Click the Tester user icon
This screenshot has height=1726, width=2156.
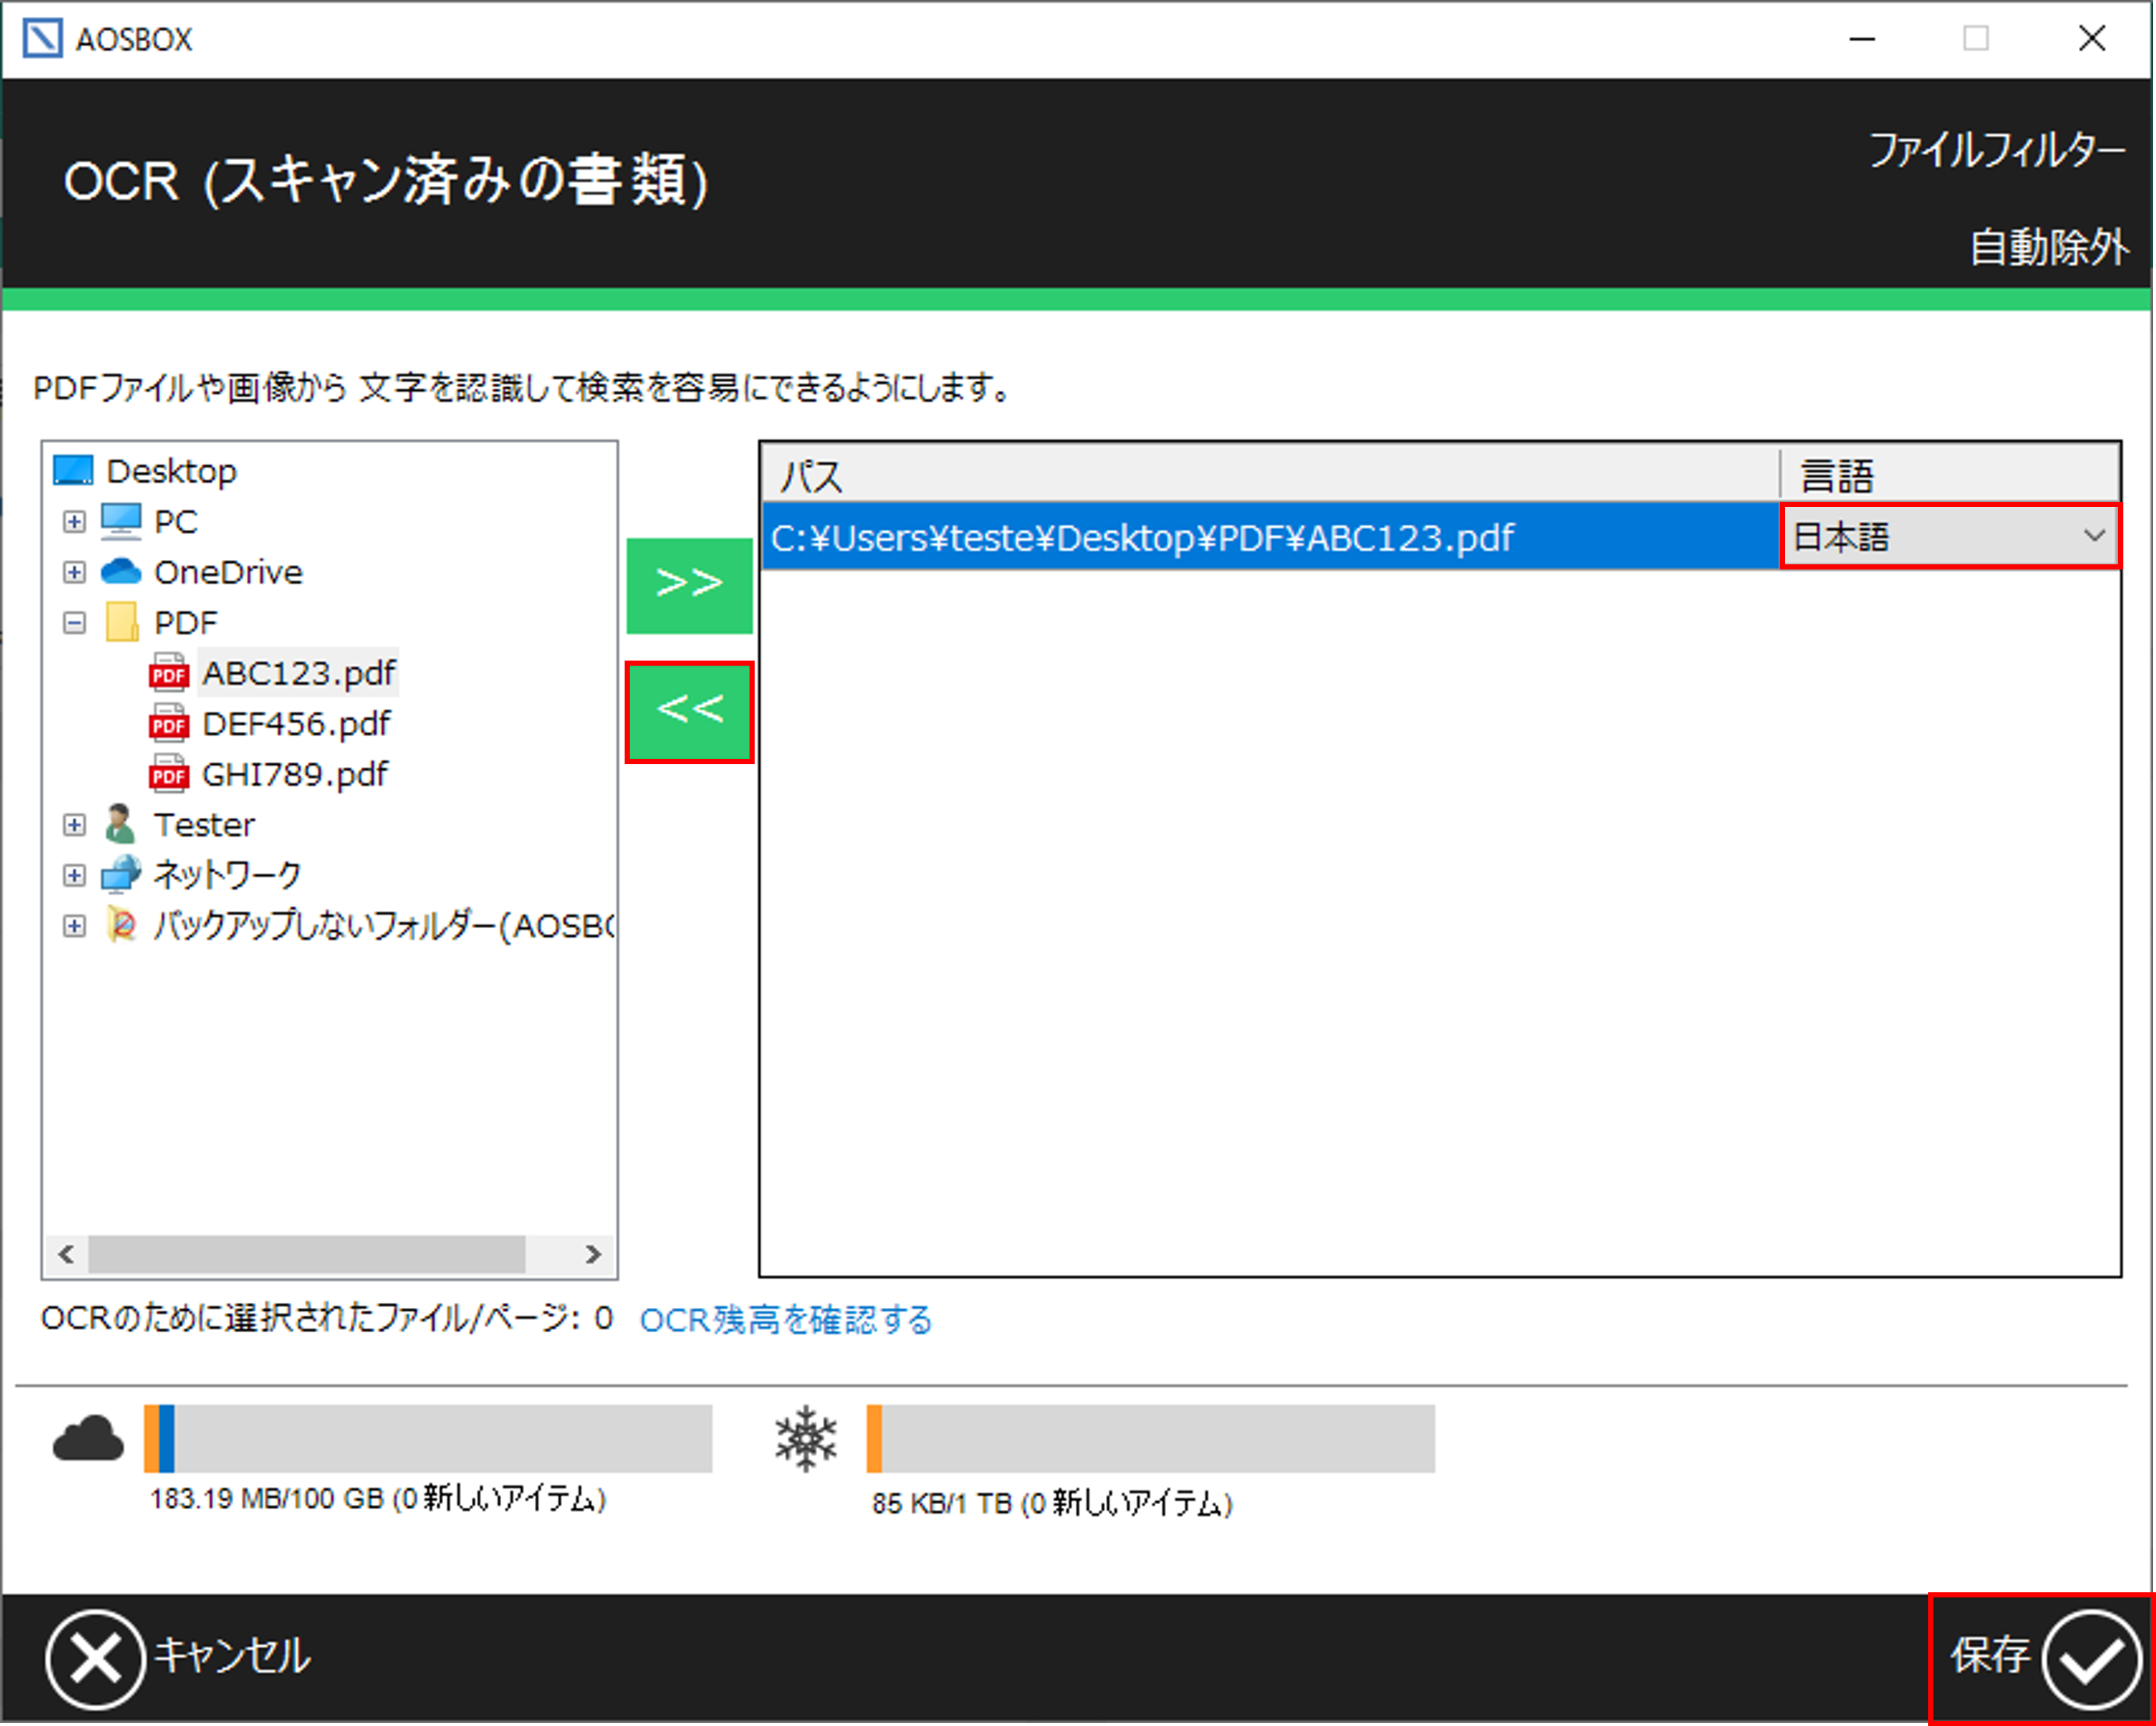[x=121, y=824]
